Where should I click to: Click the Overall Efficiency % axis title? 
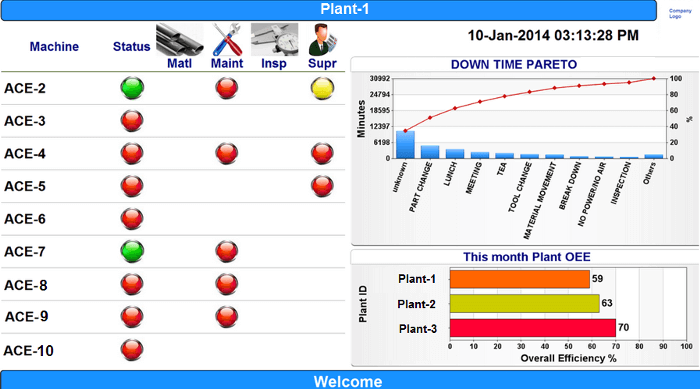click(568, 358)
